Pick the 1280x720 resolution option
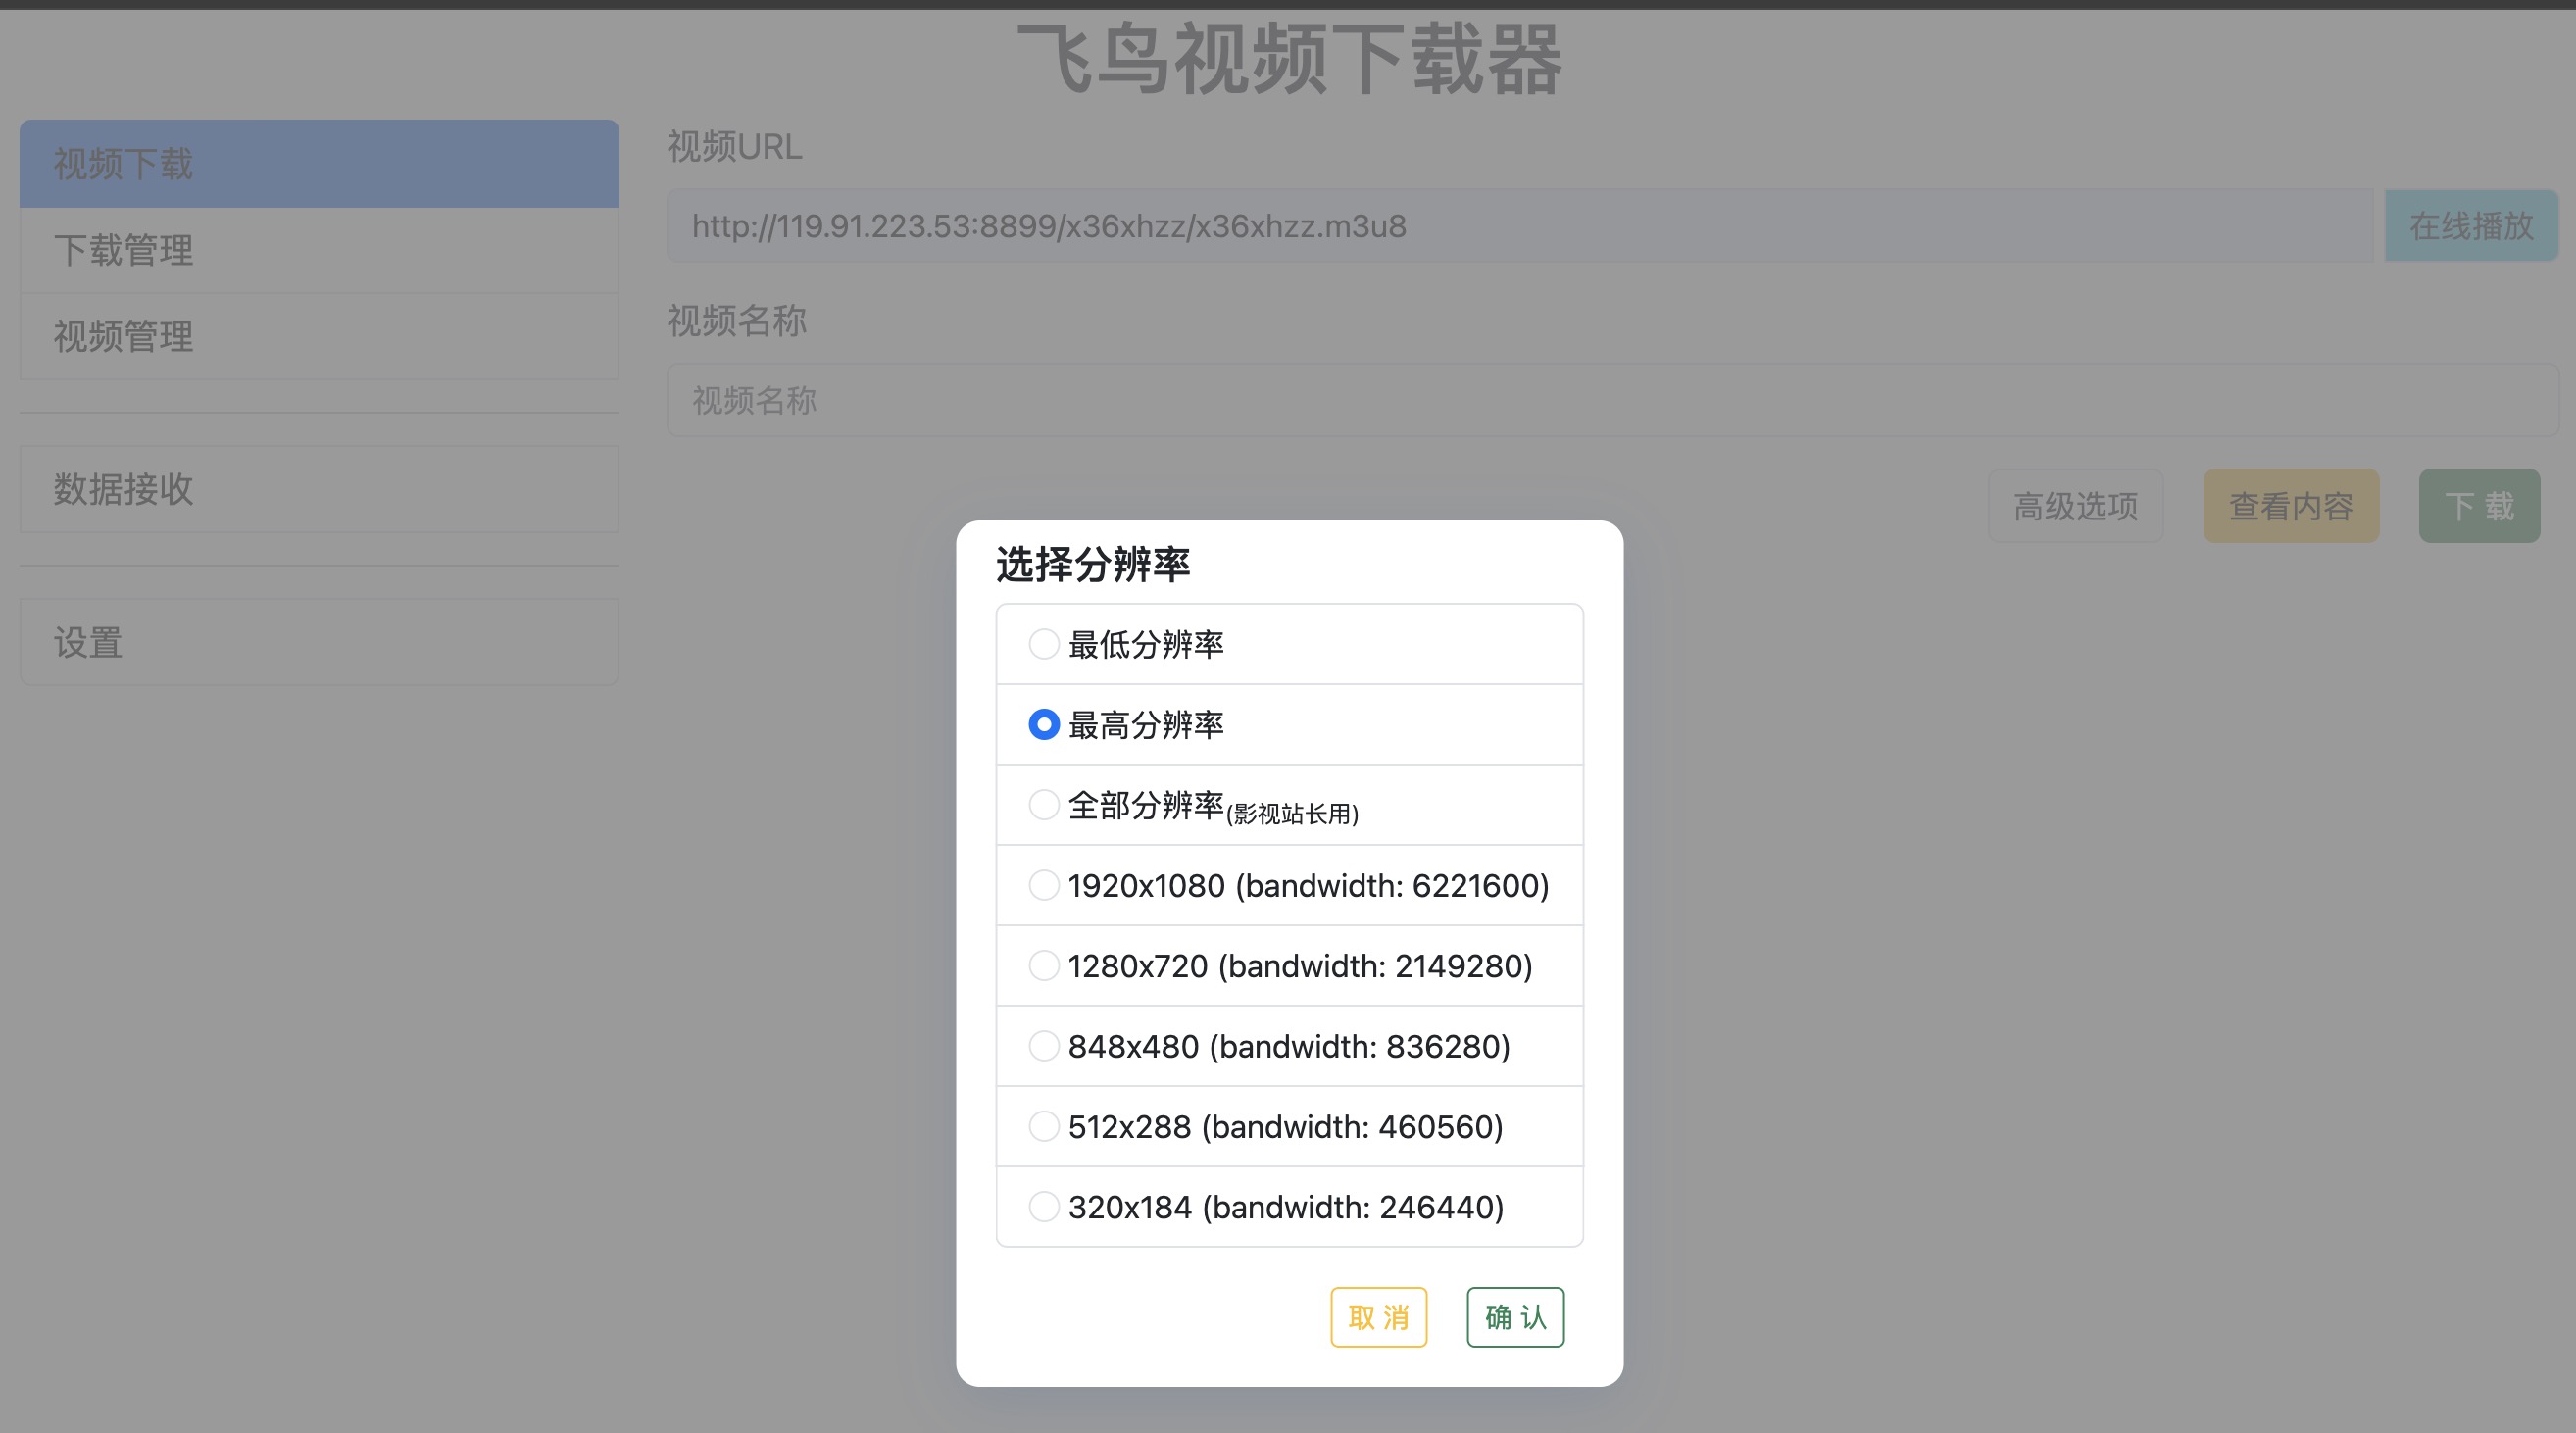 click(1043, 966)
